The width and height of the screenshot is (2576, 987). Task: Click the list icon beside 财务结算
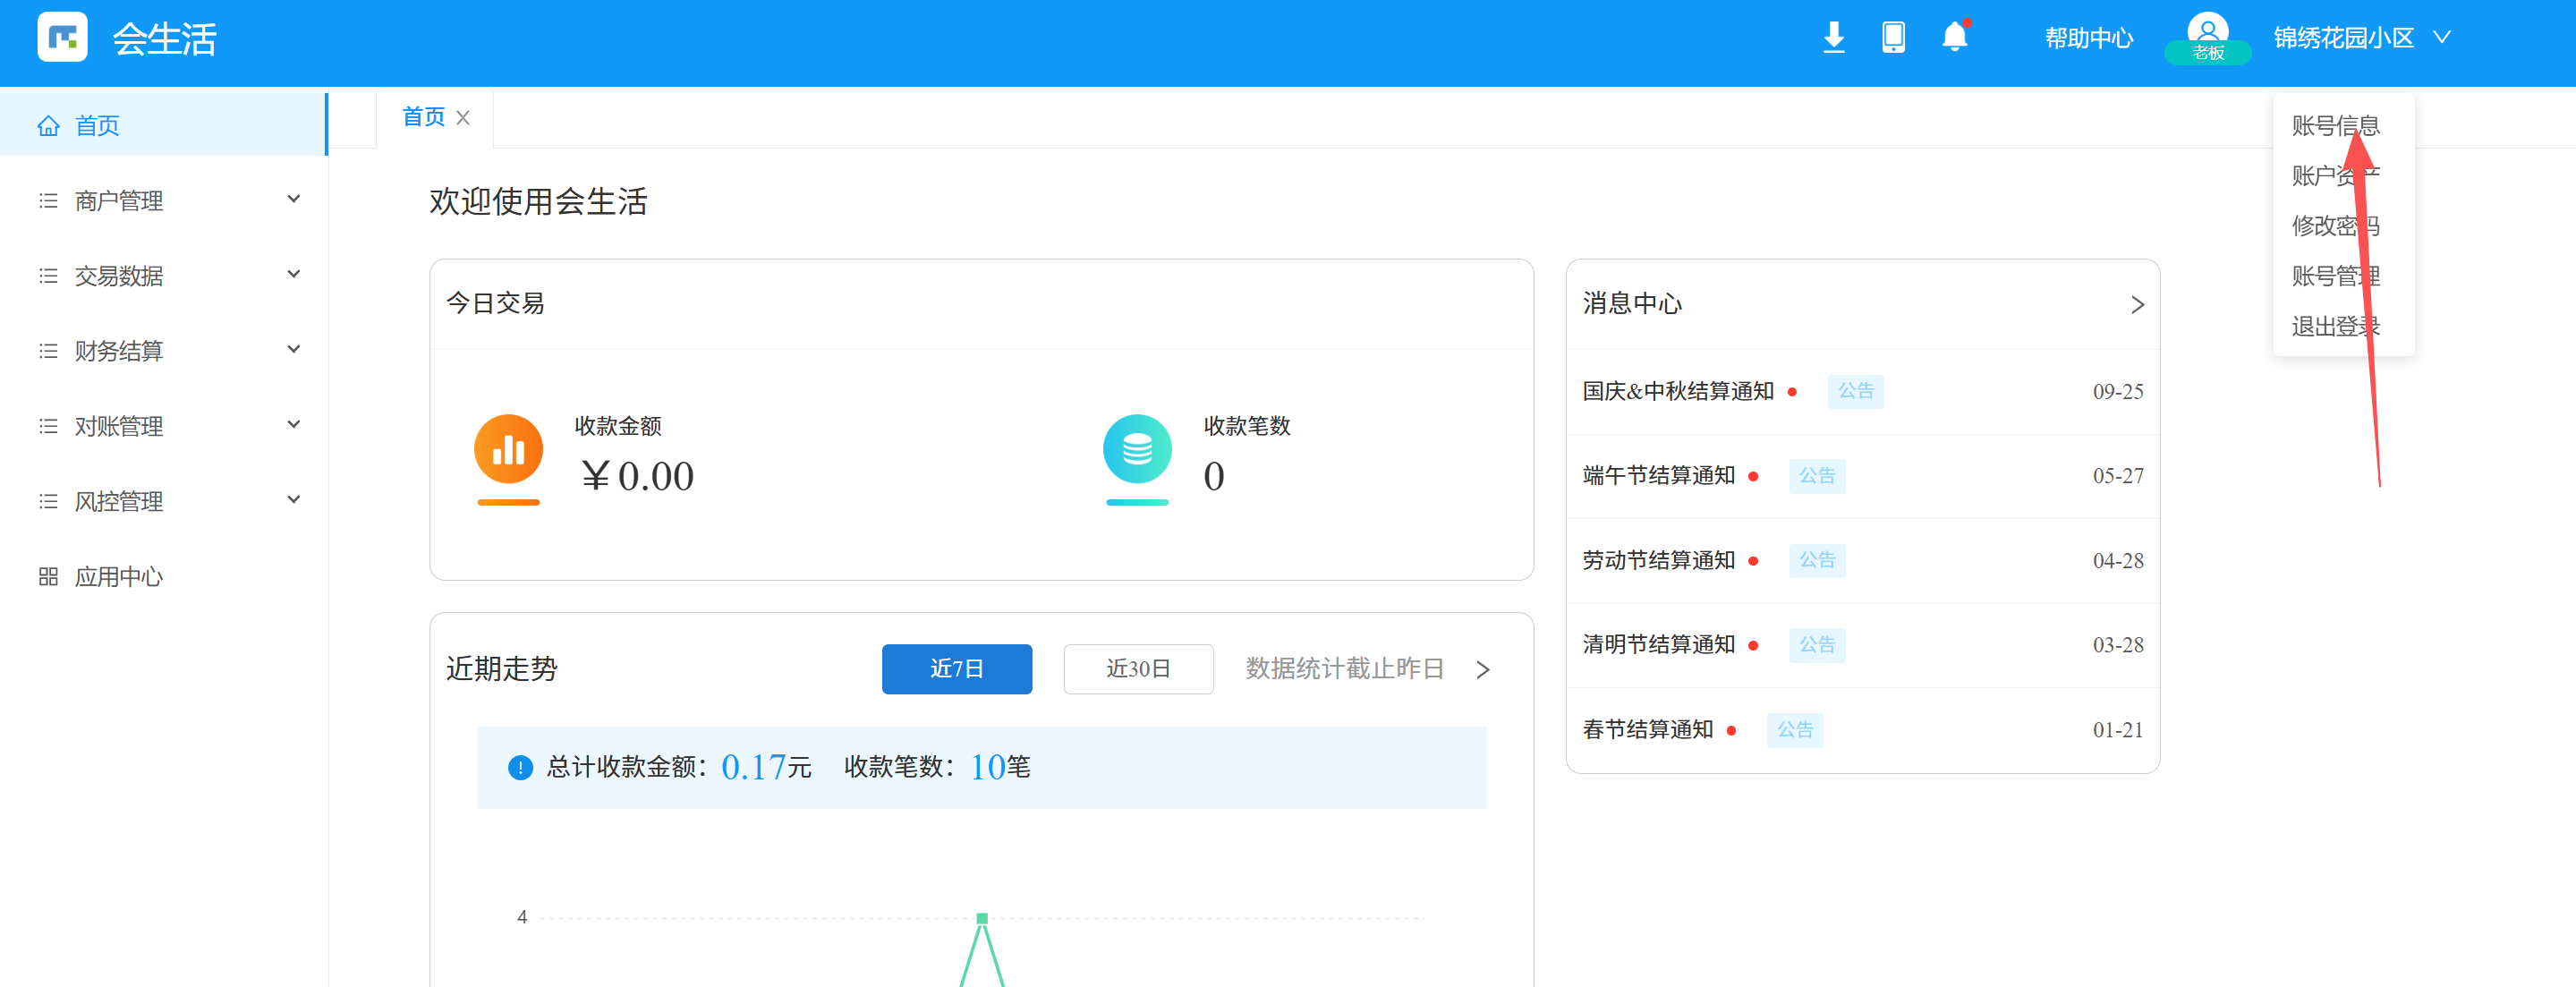click(x=48, y=351)
